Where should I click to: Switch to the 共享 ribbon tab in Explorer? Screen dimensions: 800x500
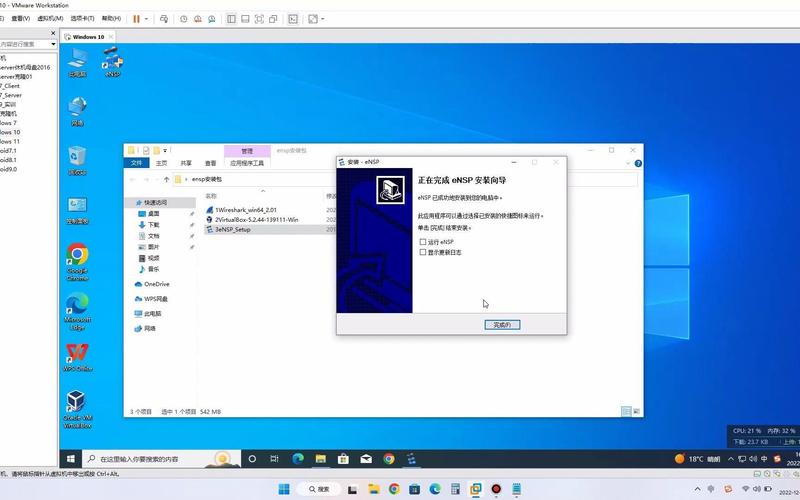pos(186,163)
